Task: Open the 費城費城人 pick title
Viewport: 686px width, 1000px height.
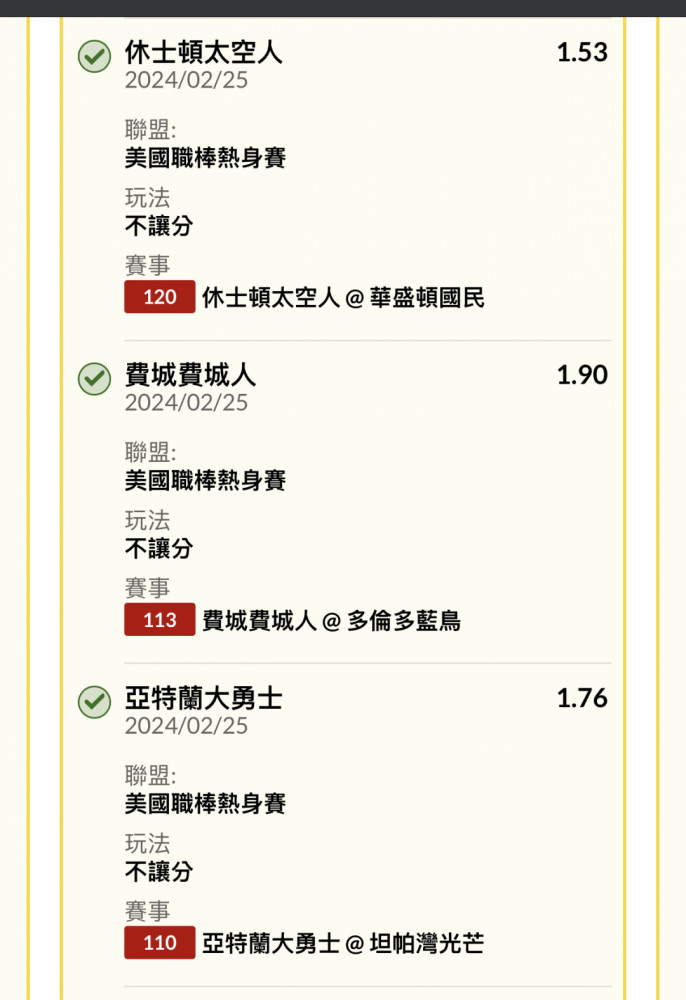Action: (190, 375)
